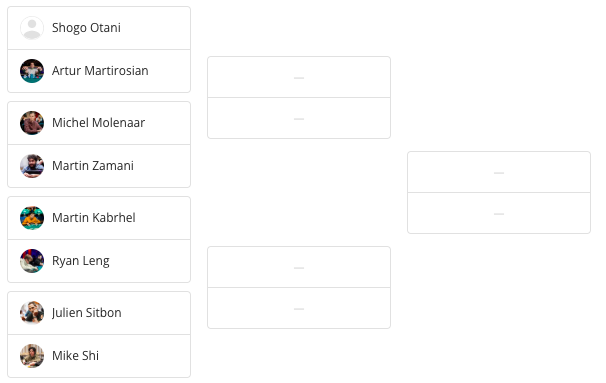Click Mike Shi's profile photo
Image resolution: width=606 pixels, height=383 pixels.
tap(32, 356)
